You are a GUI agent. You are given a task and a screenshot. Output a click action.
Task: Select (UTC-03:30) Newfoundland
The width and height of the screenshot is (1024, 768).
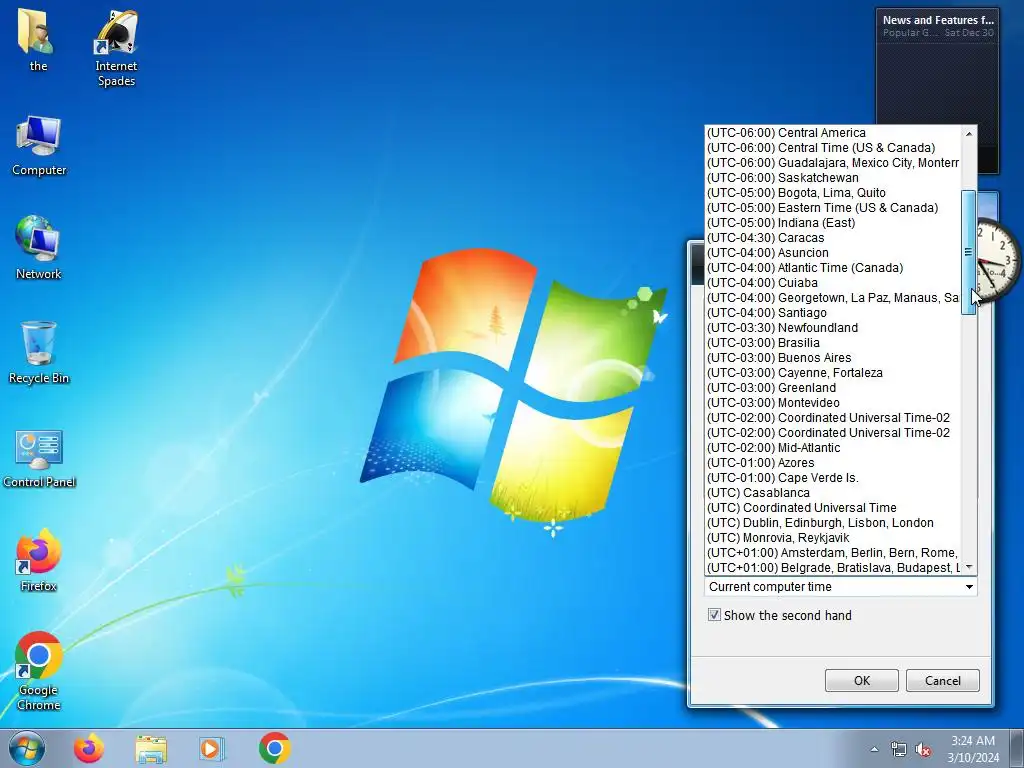pyautogui.click(x=833, y=328)
